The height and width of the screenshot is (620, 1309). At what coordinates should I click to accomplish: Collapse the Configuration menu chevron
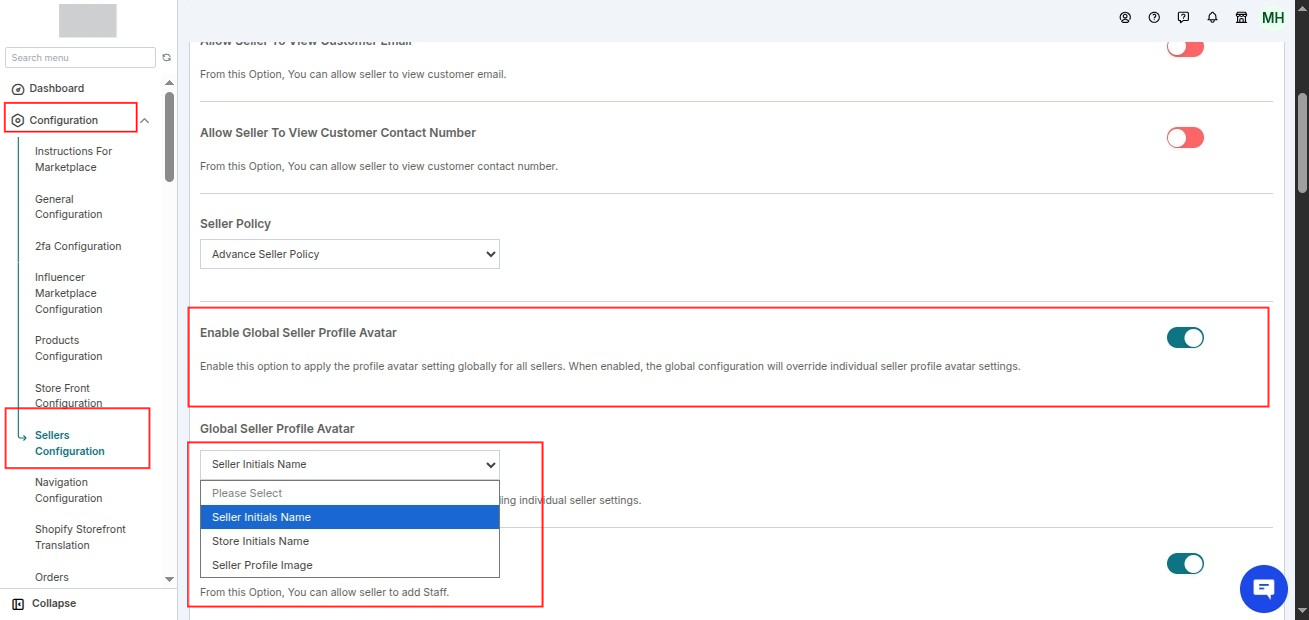click(x=145, y=121)
